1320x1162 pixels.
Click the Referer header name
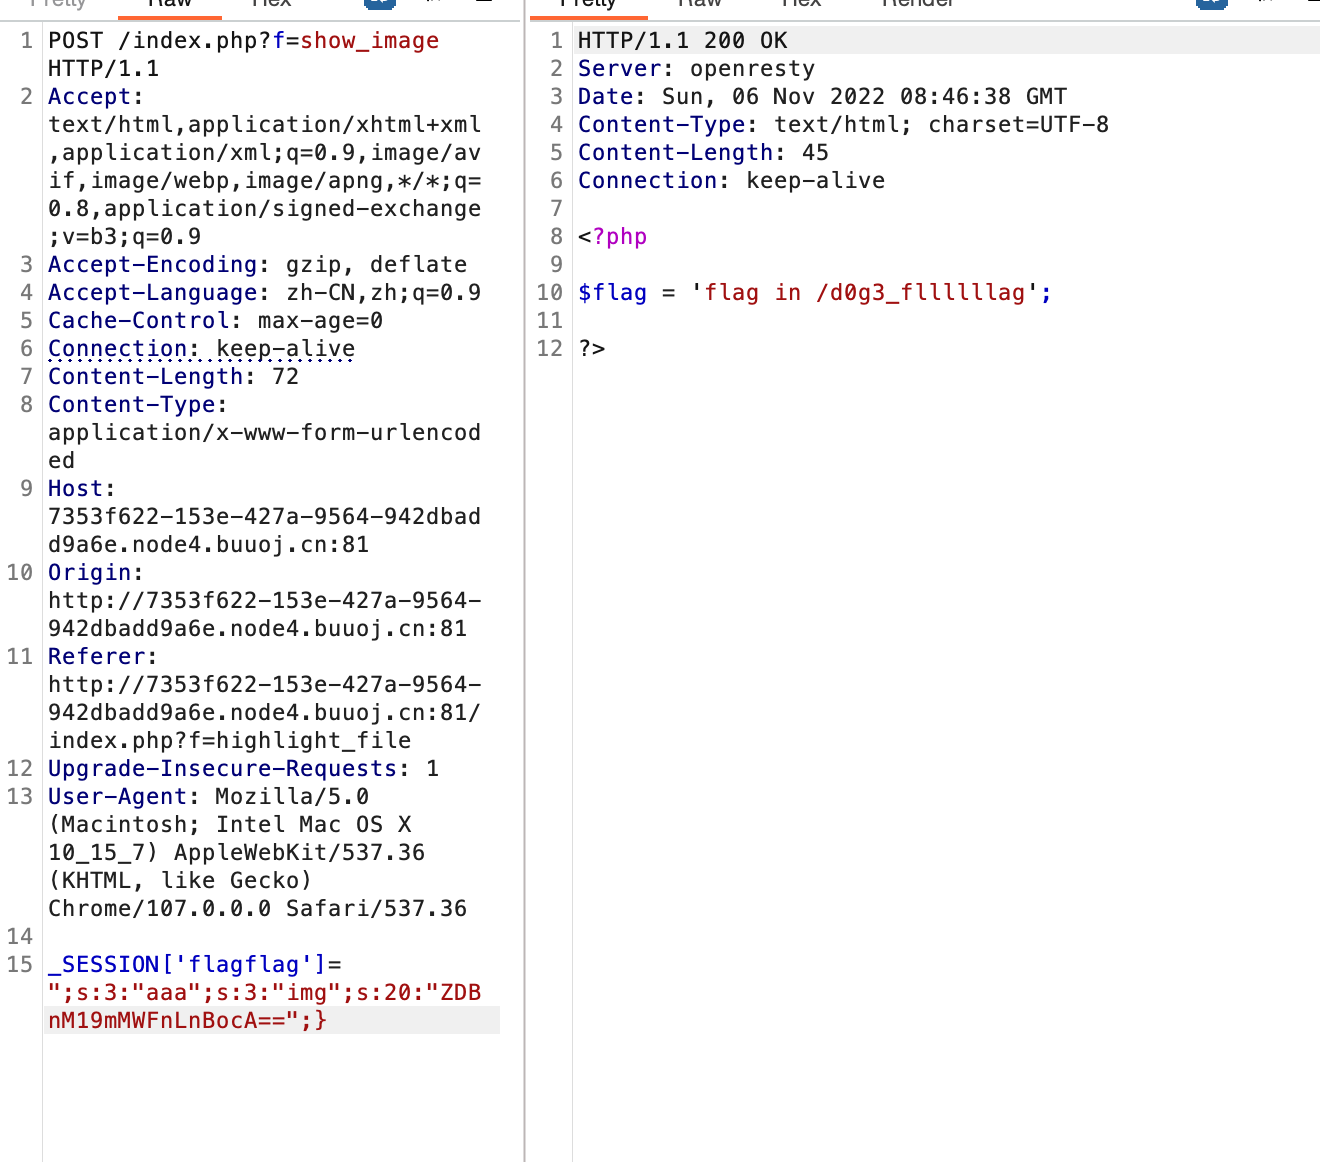[x=97, y=657]
